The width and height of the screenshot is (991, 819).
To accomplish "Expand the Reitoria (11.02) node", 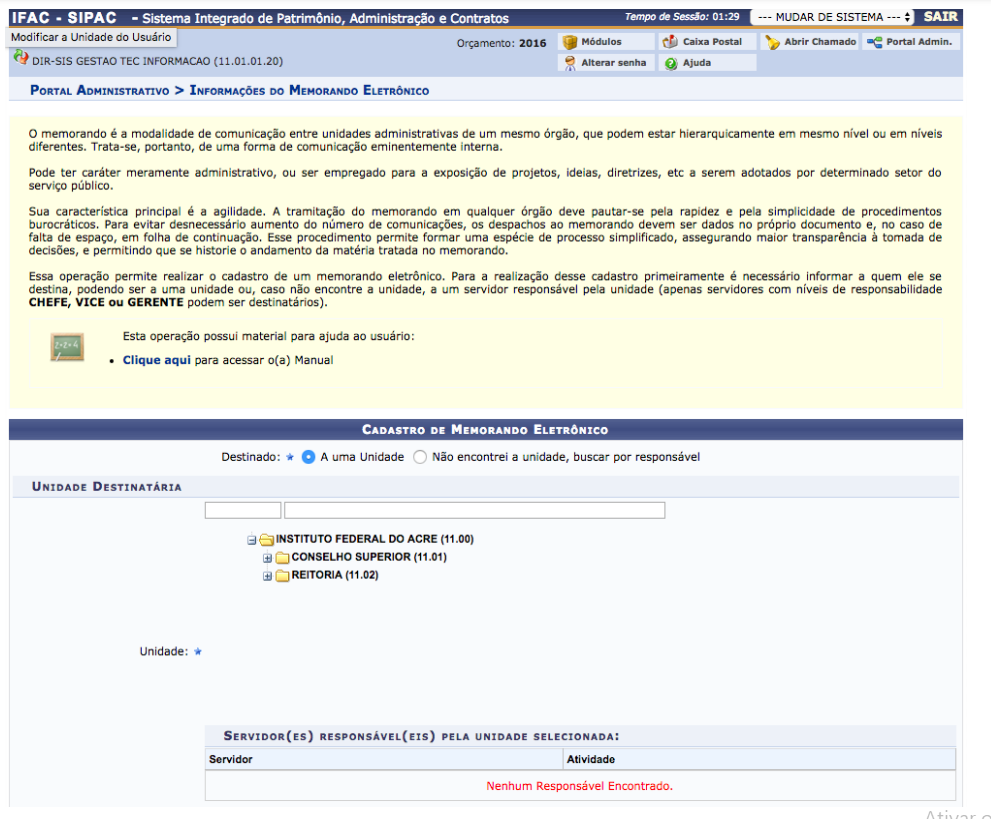I will click(267, 576).
